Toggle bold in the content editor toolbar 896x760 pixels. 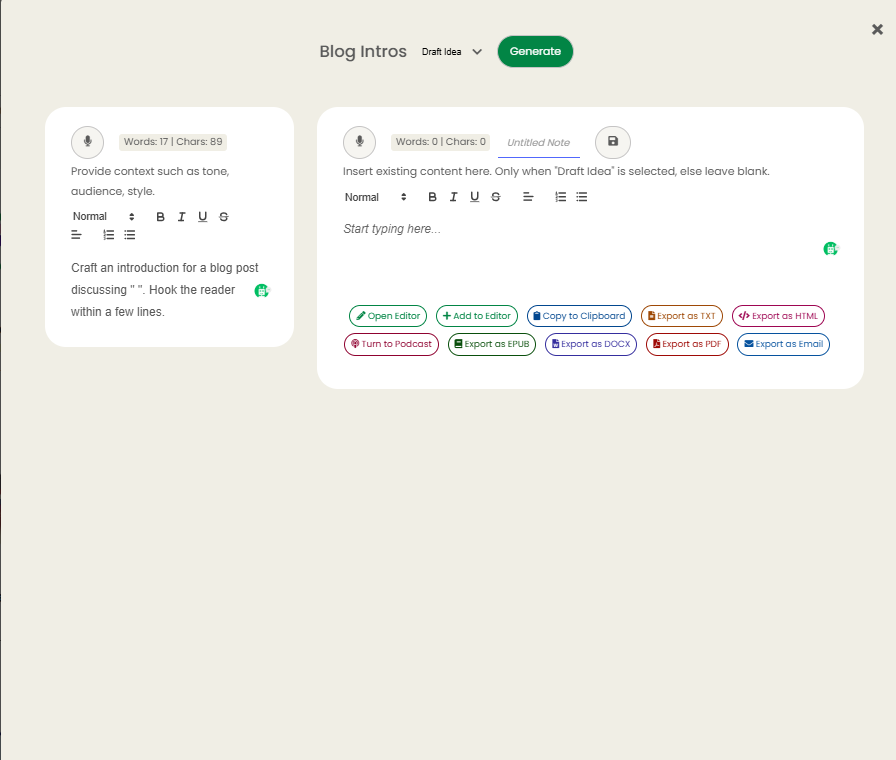click(433, 197)
